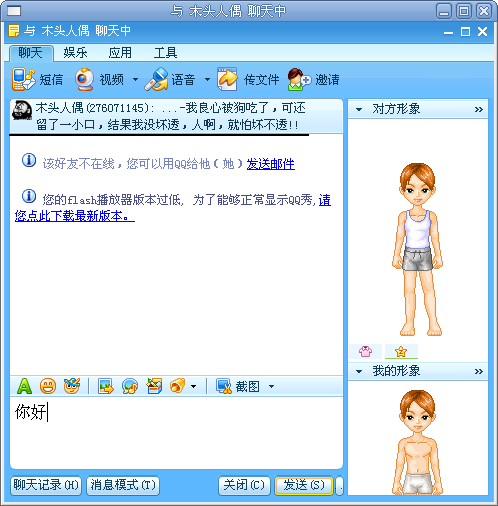This screenshot has height=506, width=498.
Task: Start a video chat via webcam icon
Action: pyautogui.click(x=85, y=79)
